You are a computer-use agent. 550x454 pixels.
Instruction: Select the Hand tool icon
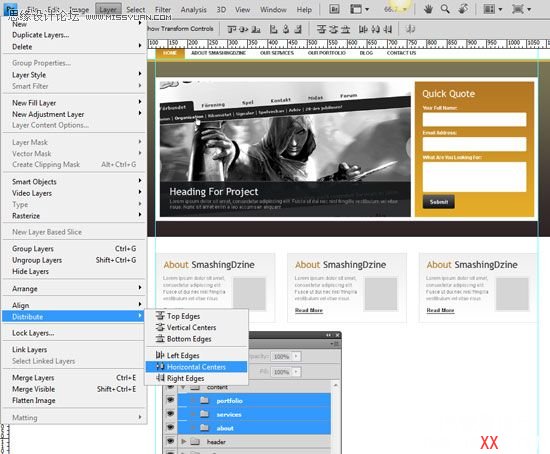428,9
